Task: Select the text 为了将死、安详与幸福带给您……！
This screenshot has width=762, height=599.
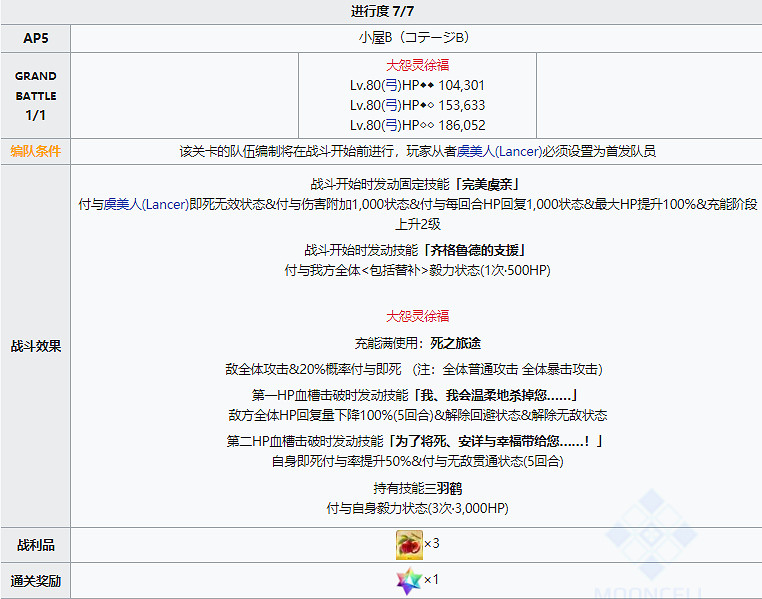Action: 493,441
